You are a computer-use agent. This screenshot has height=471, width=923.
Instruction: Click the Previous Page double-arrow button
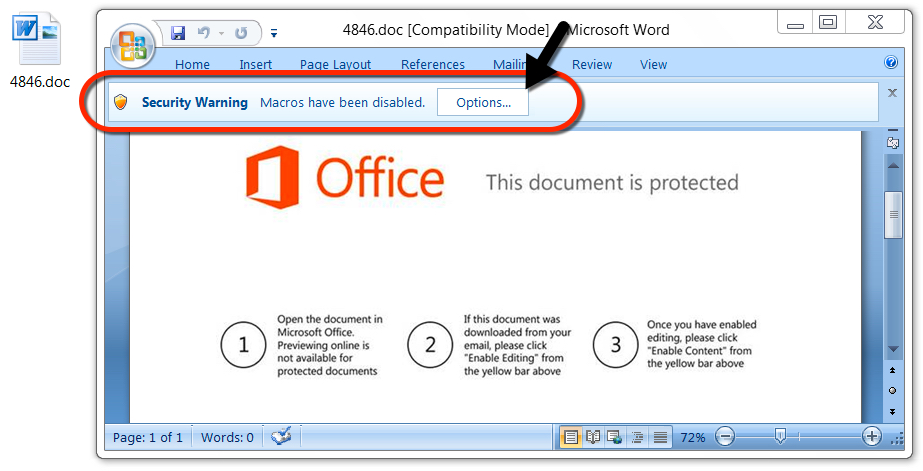click(x=893, y=370)
